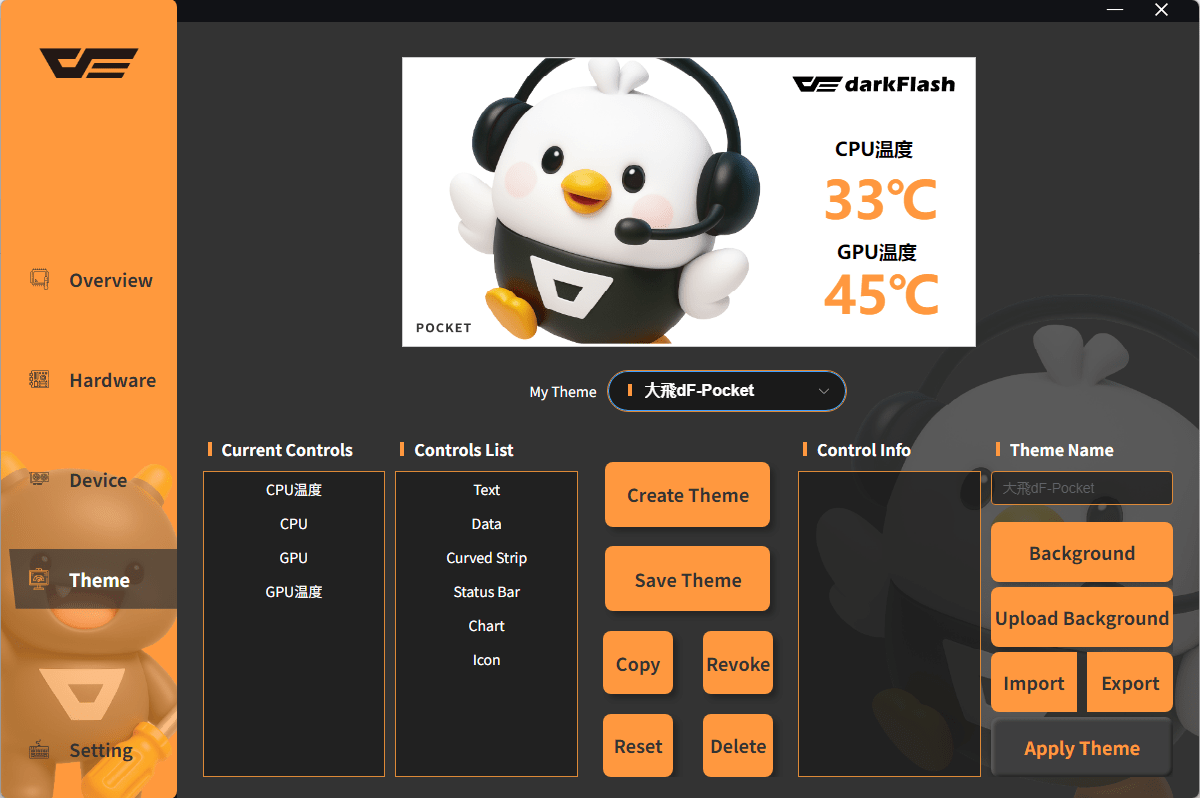The width and height of the screenshot is (1200, 798).
Task: Select the Theme sidebar item
Action: 93,579
